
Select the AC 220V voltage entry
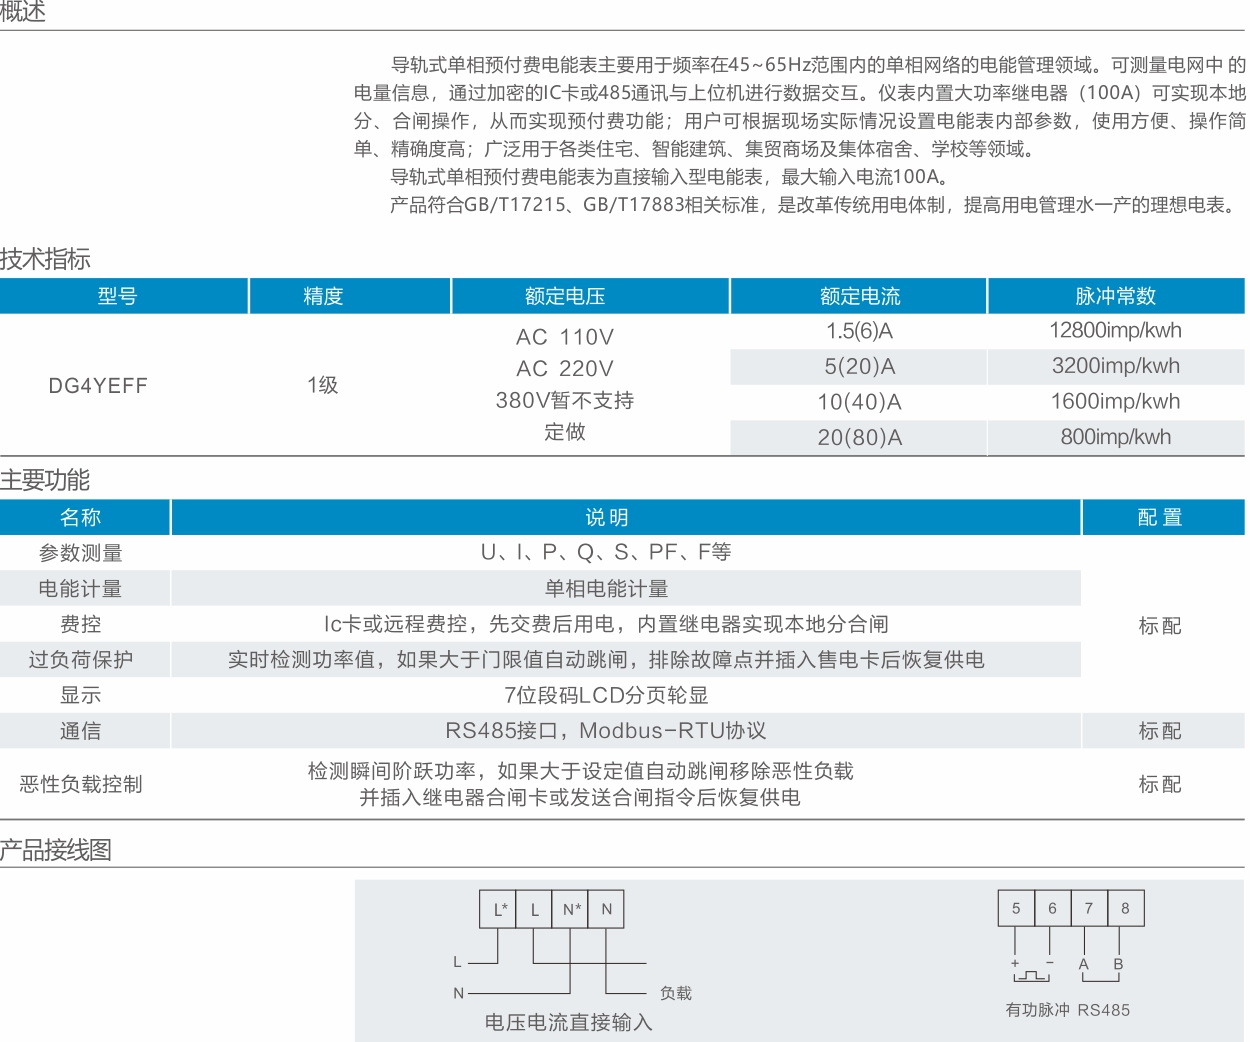[565, 368]
